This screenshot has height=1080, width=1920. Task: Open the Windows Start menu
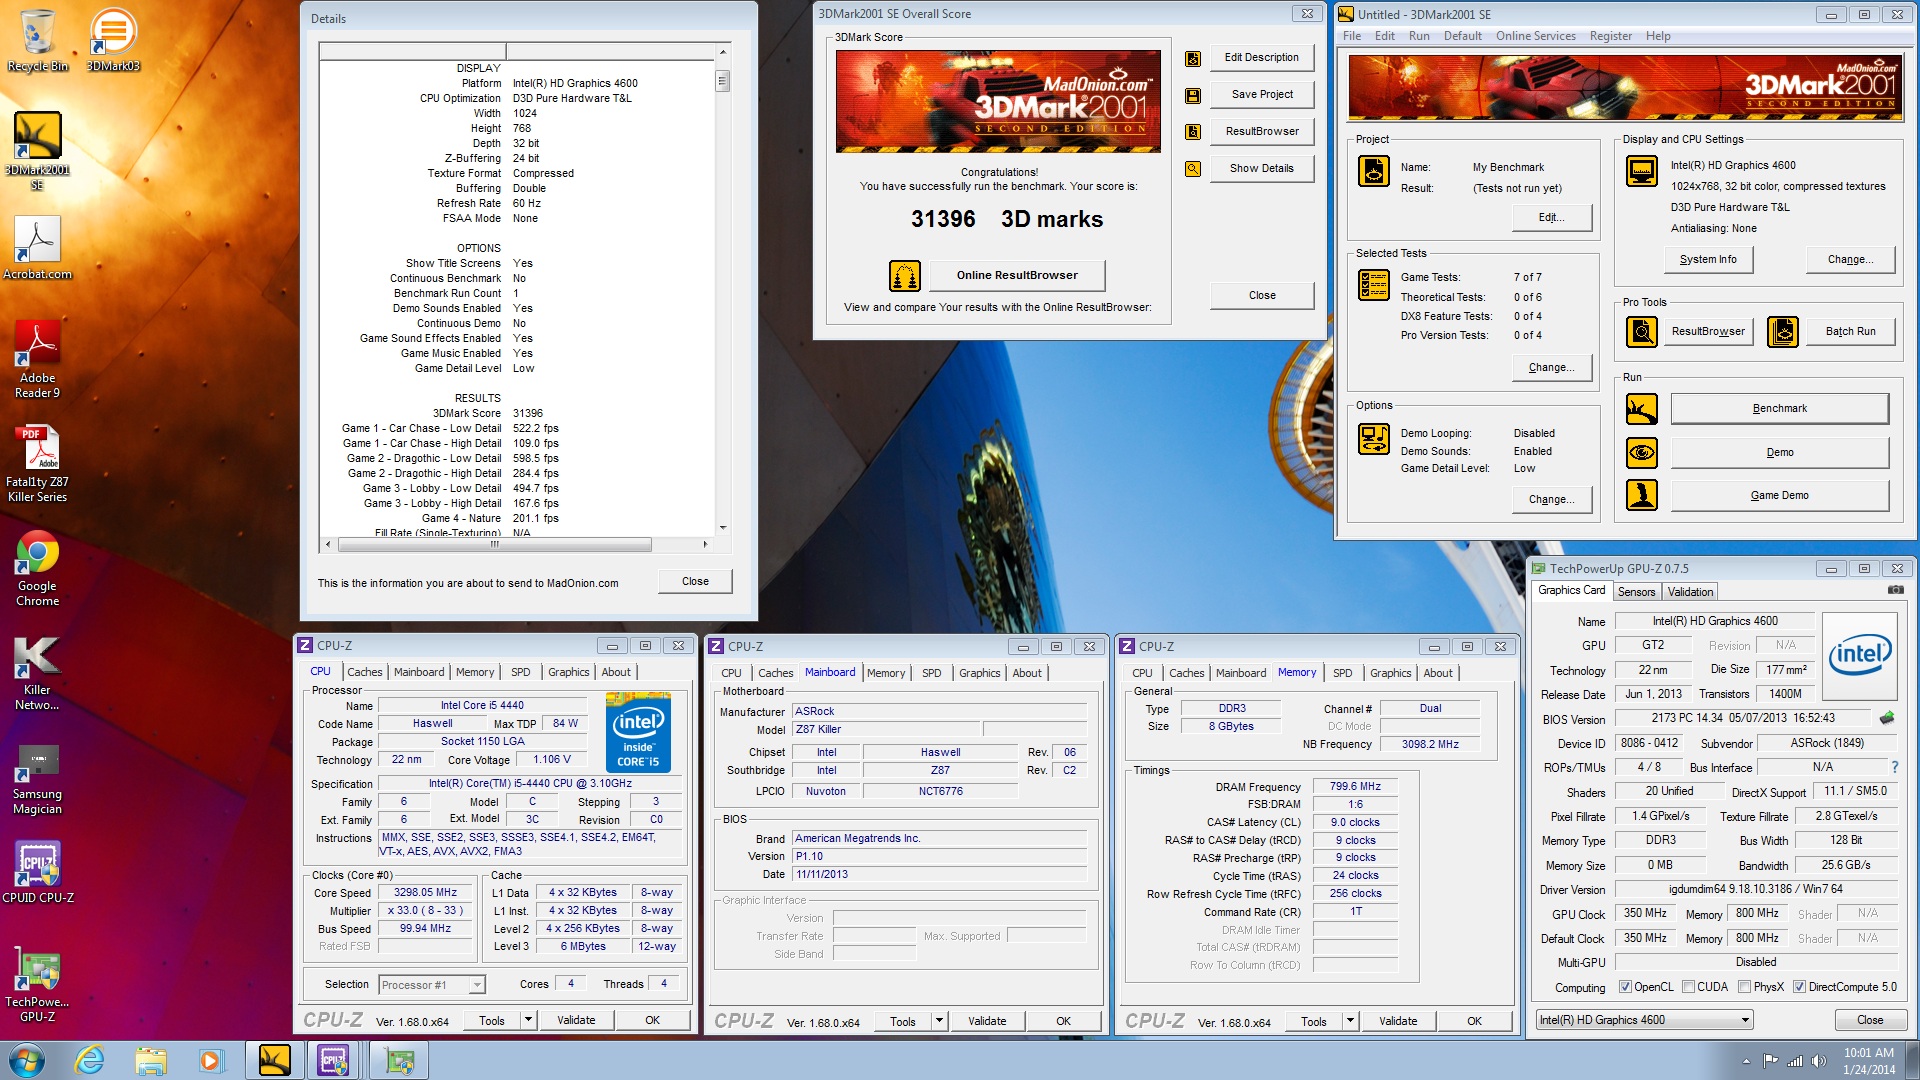pos(26,1060)
